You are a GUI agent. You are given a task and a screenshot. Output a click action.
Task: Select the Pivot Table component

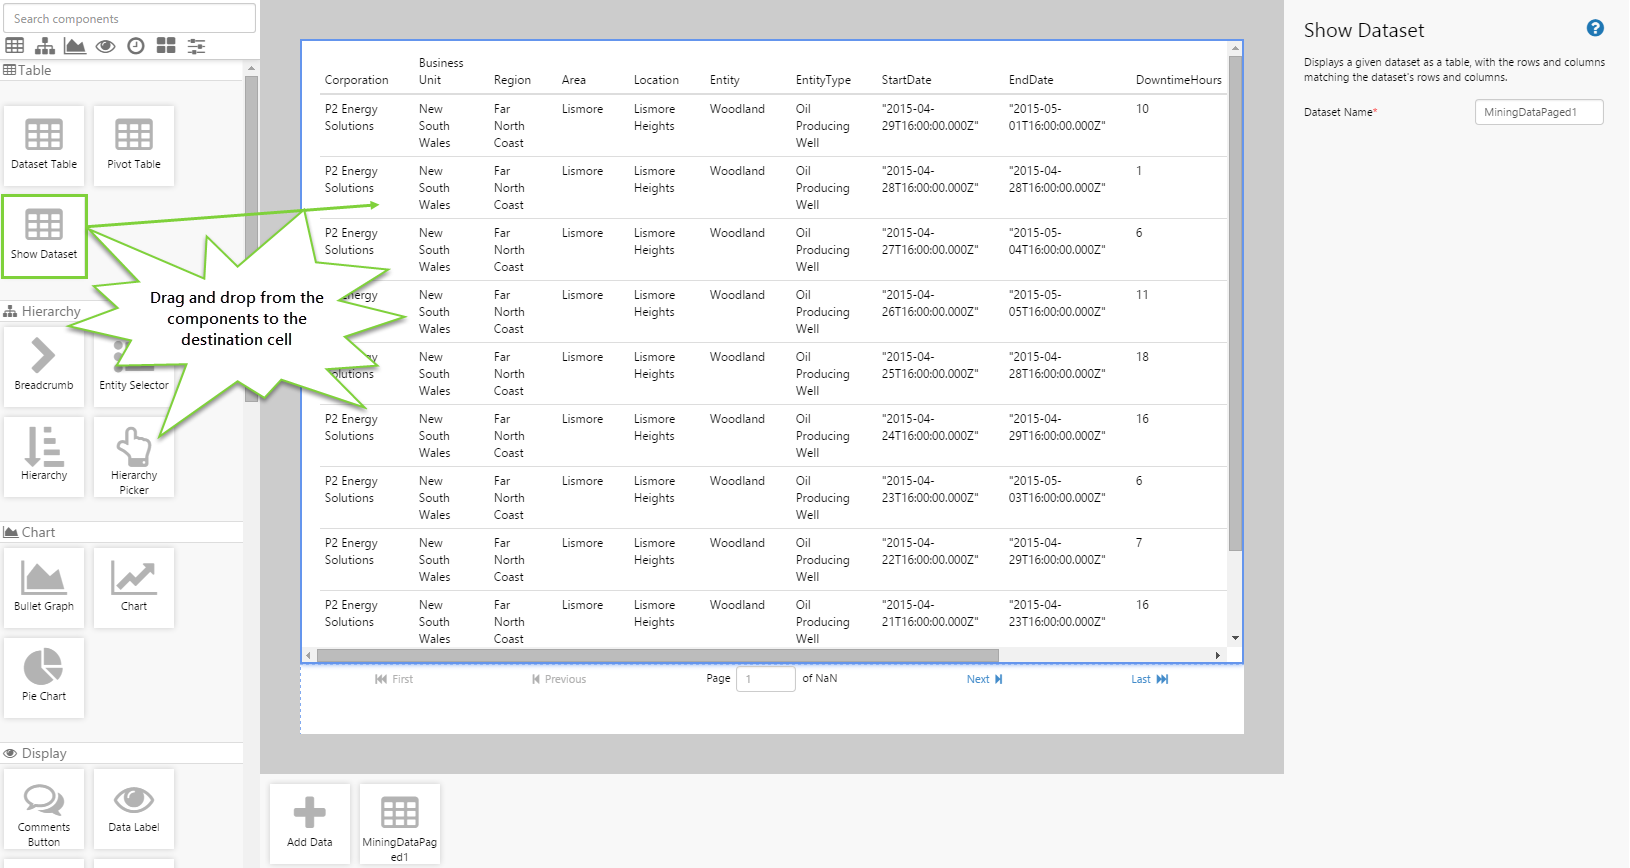coord(134,145)
